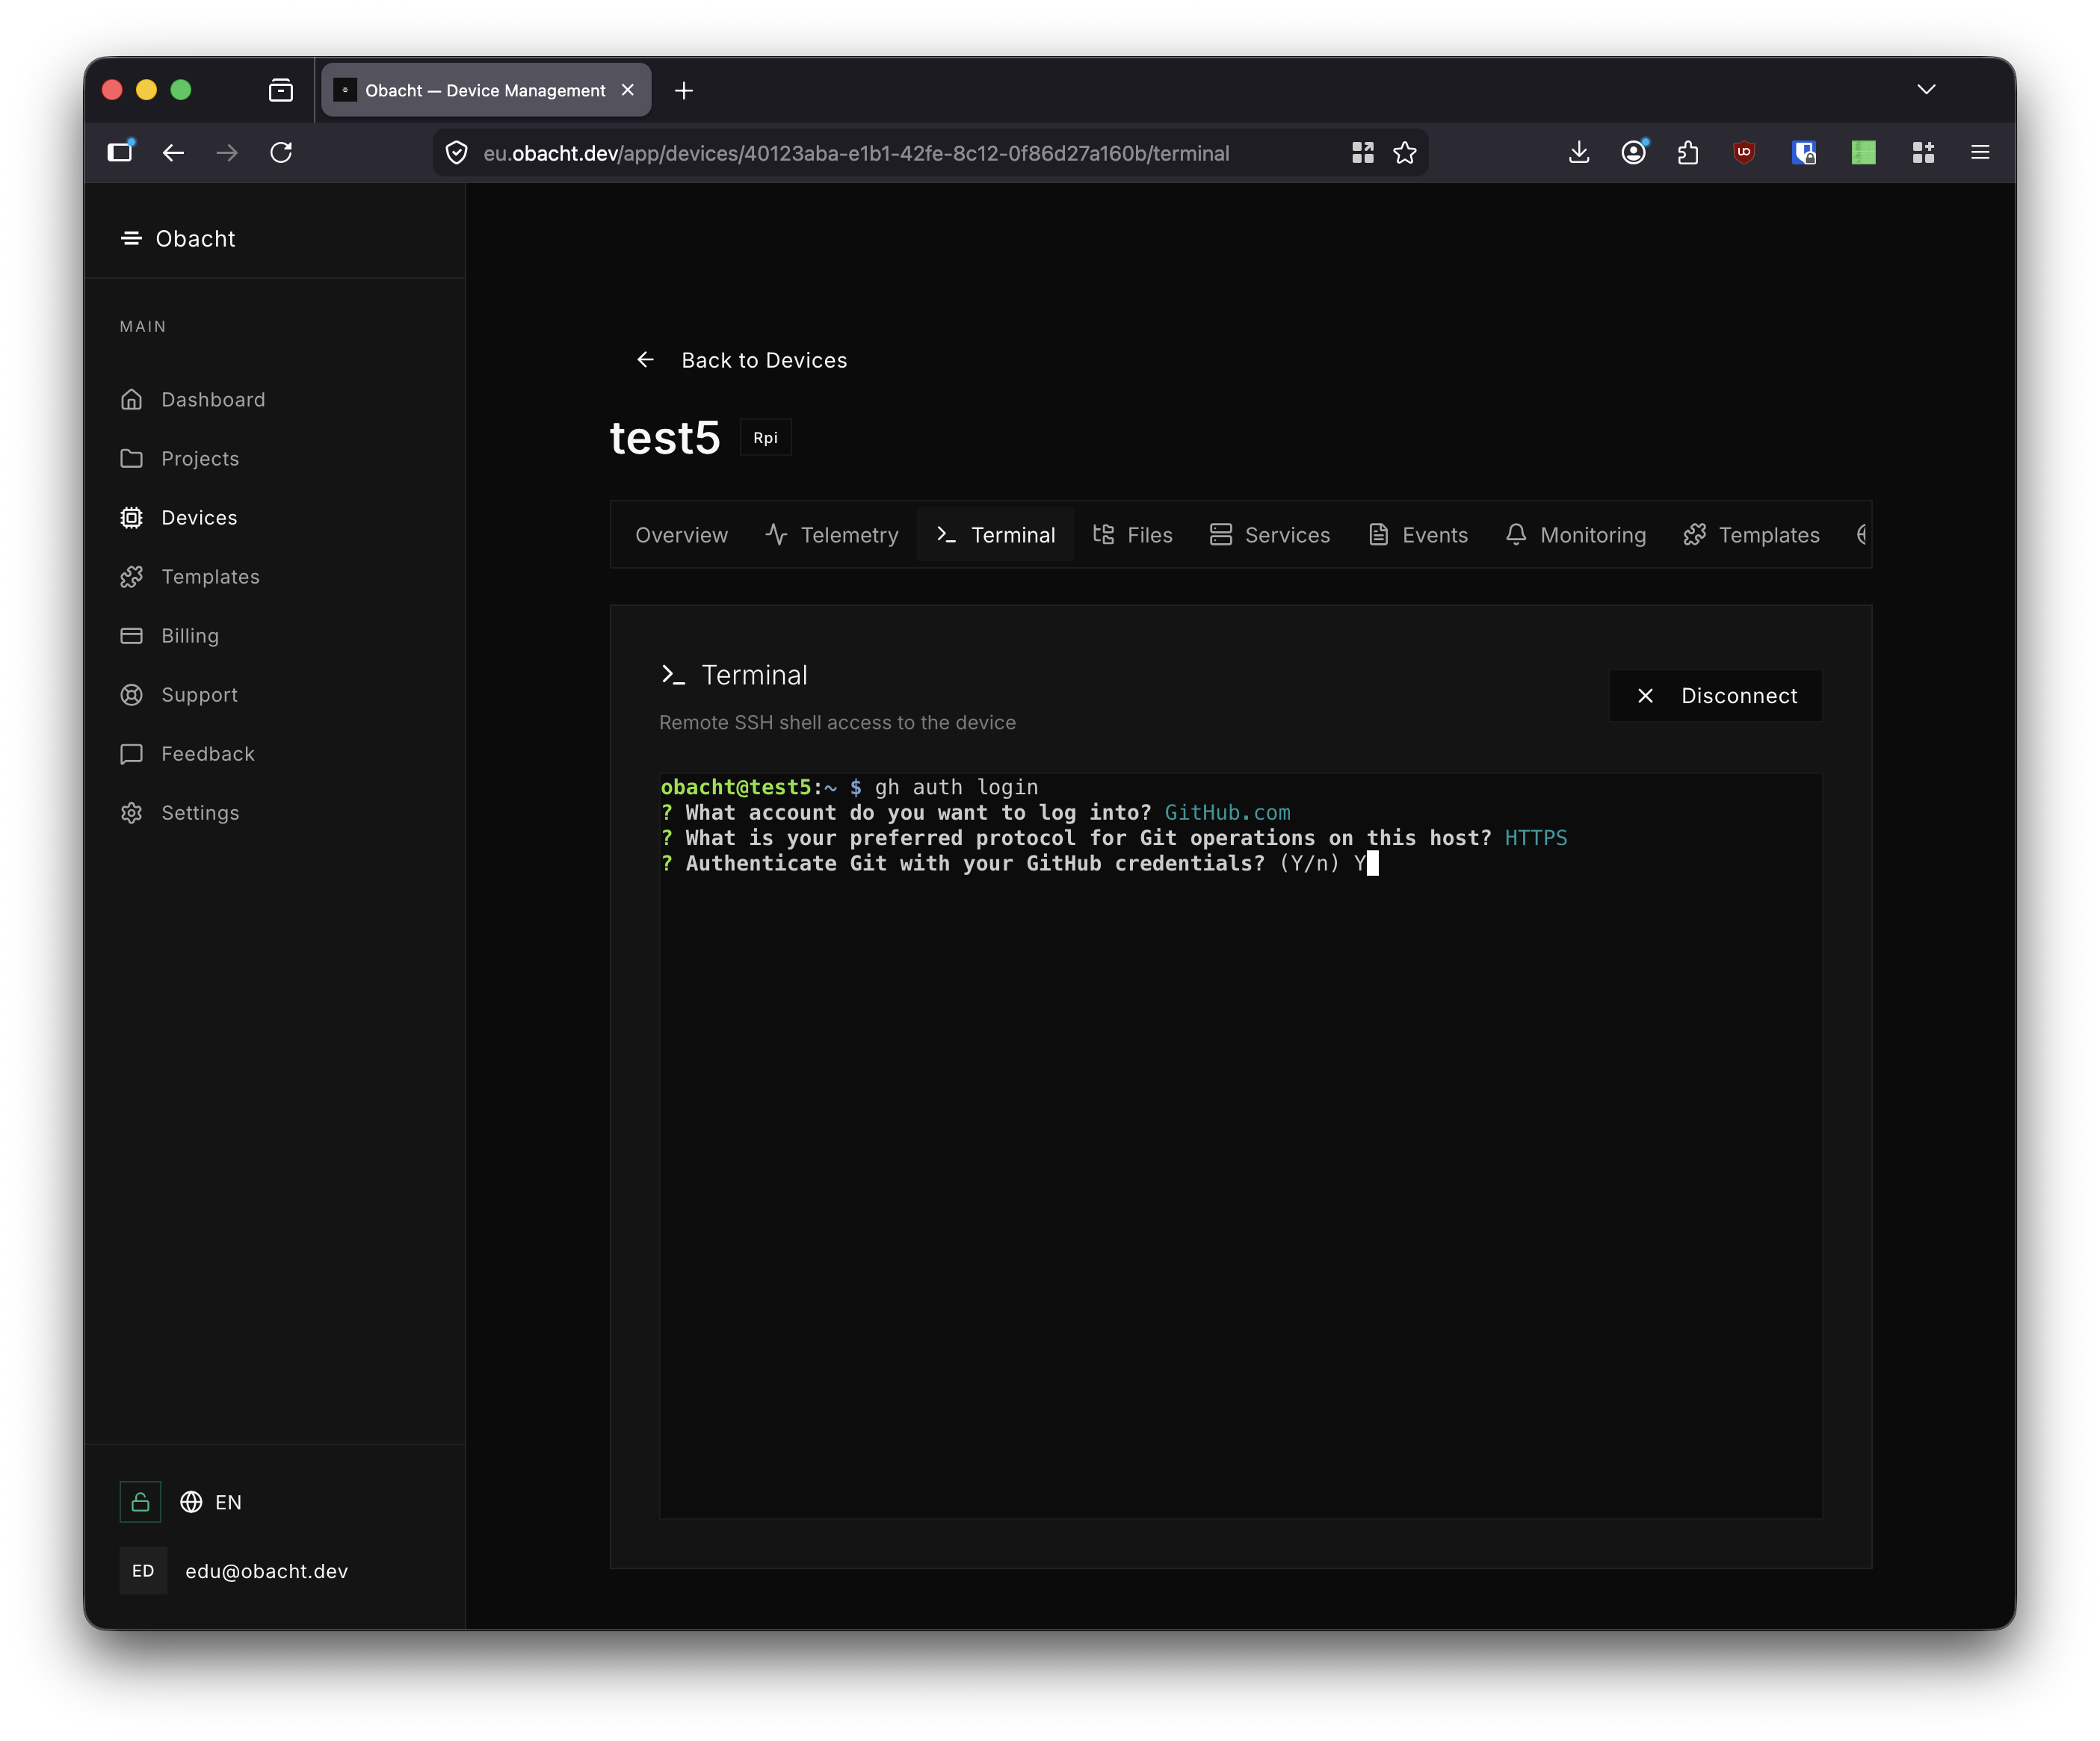Click the partially visible tab after Templates

1862,535
